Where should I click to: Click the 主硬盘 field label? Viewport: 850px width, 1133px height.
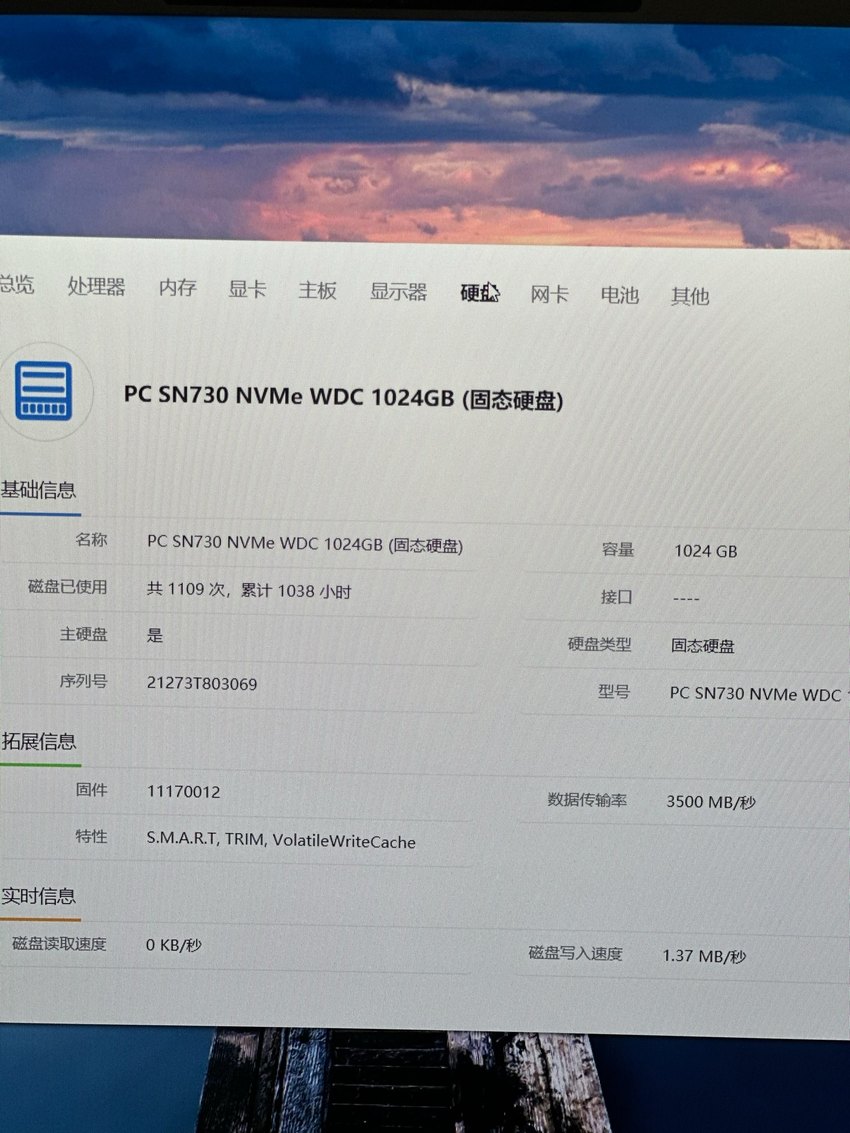coord(83,634)
